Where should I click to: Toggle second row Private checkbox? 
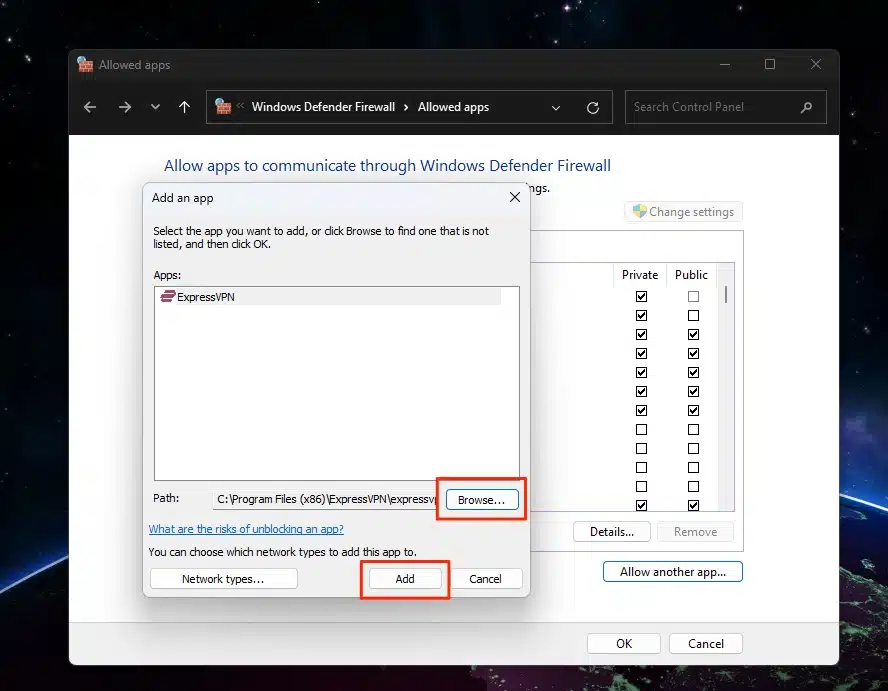pos(641,315)
